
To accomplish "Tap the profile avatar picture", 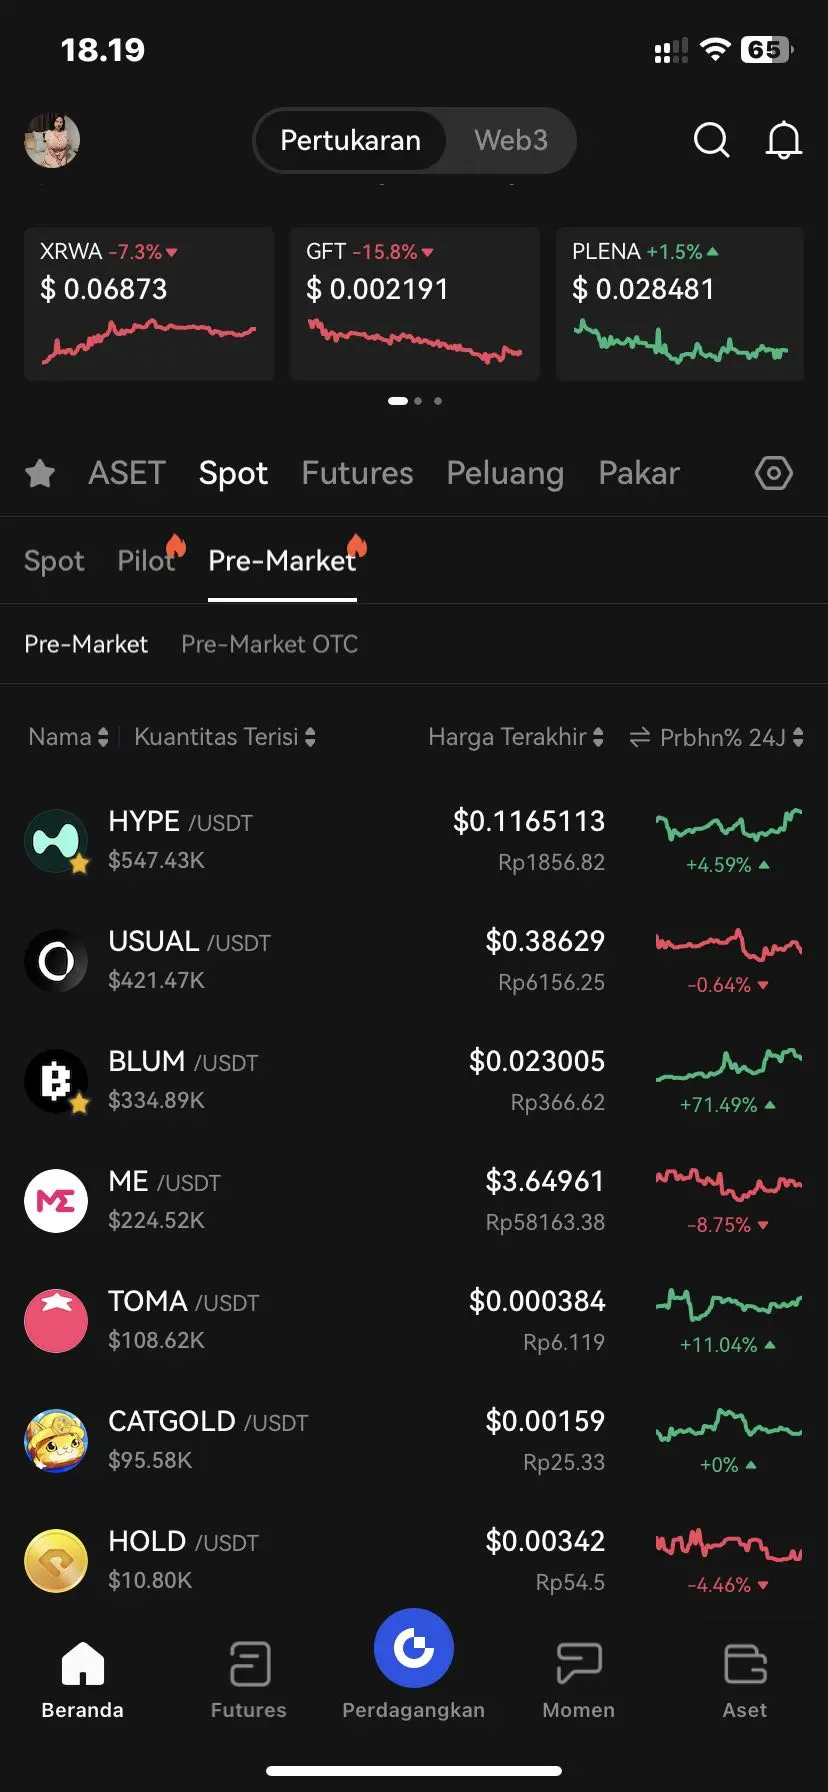I will click(52, 141).
